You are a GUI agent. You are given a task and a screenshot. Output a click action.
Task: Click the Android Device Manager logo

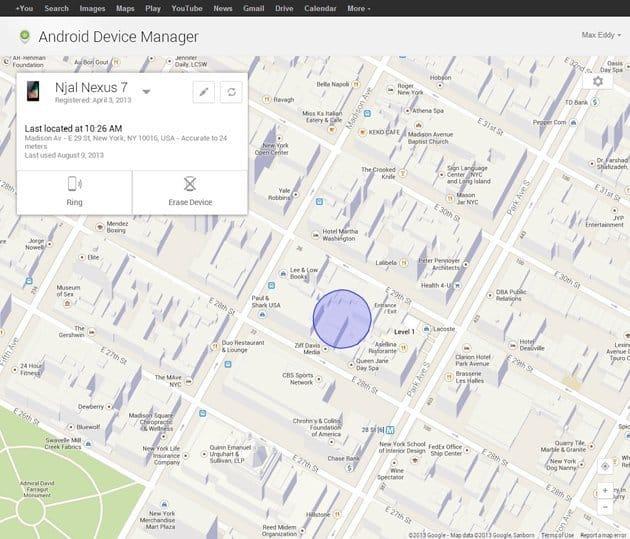tap(25, 37)
